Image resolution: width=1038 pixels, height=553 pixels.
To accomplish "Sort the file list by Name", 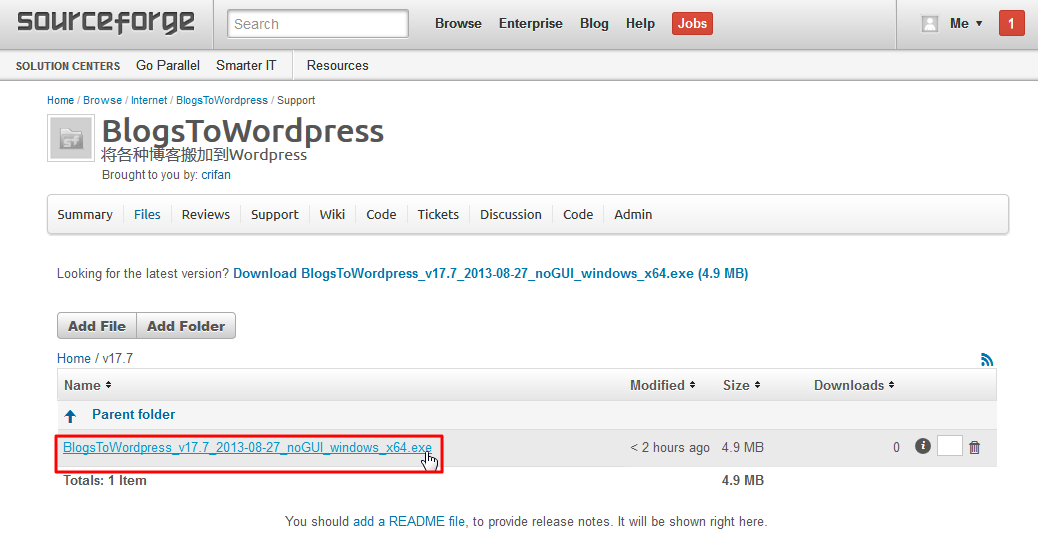I will (x=87, y=385).
